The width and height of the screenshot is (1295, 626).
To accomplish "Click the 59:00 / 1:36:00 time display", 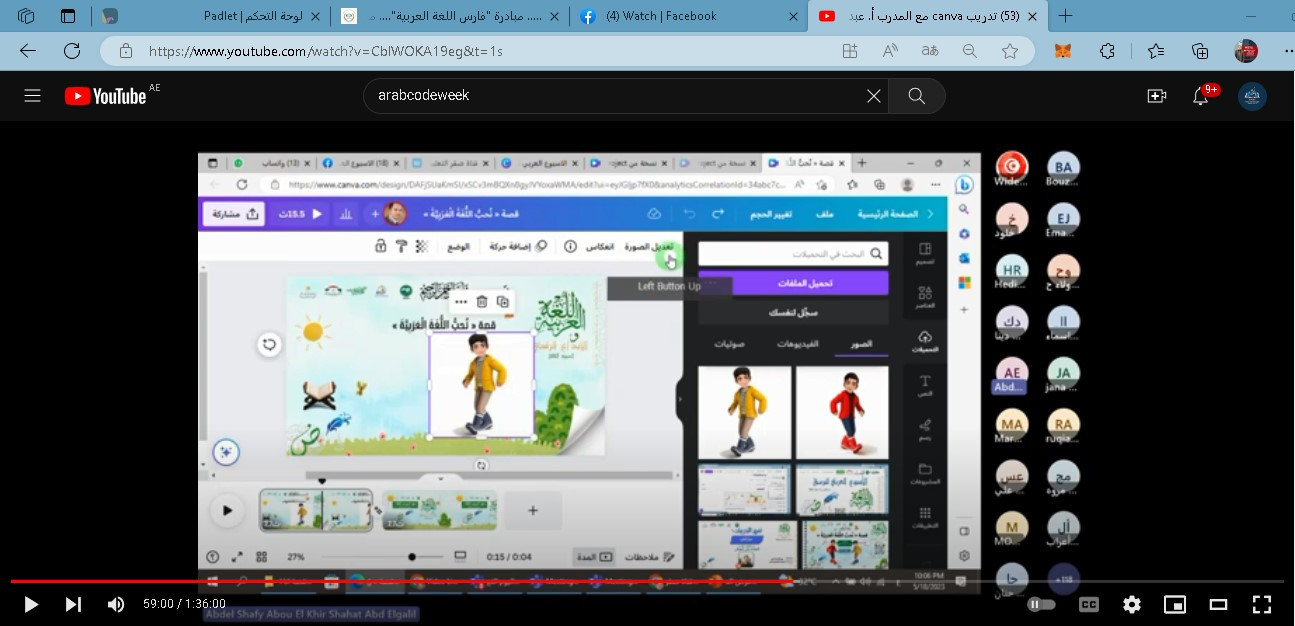I will pos(184,604).
